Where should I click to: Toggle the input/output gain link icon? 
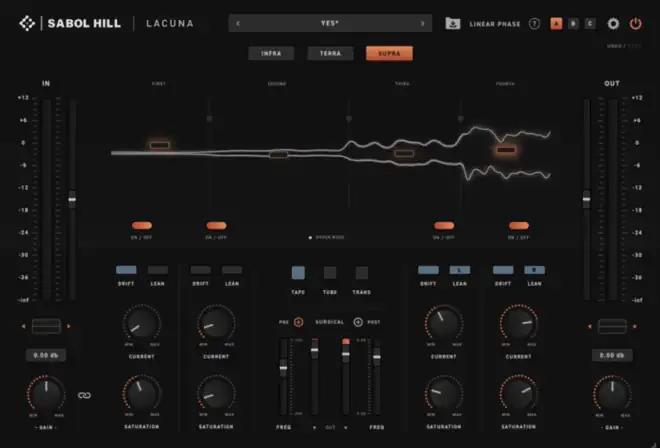tap(84, 395)
